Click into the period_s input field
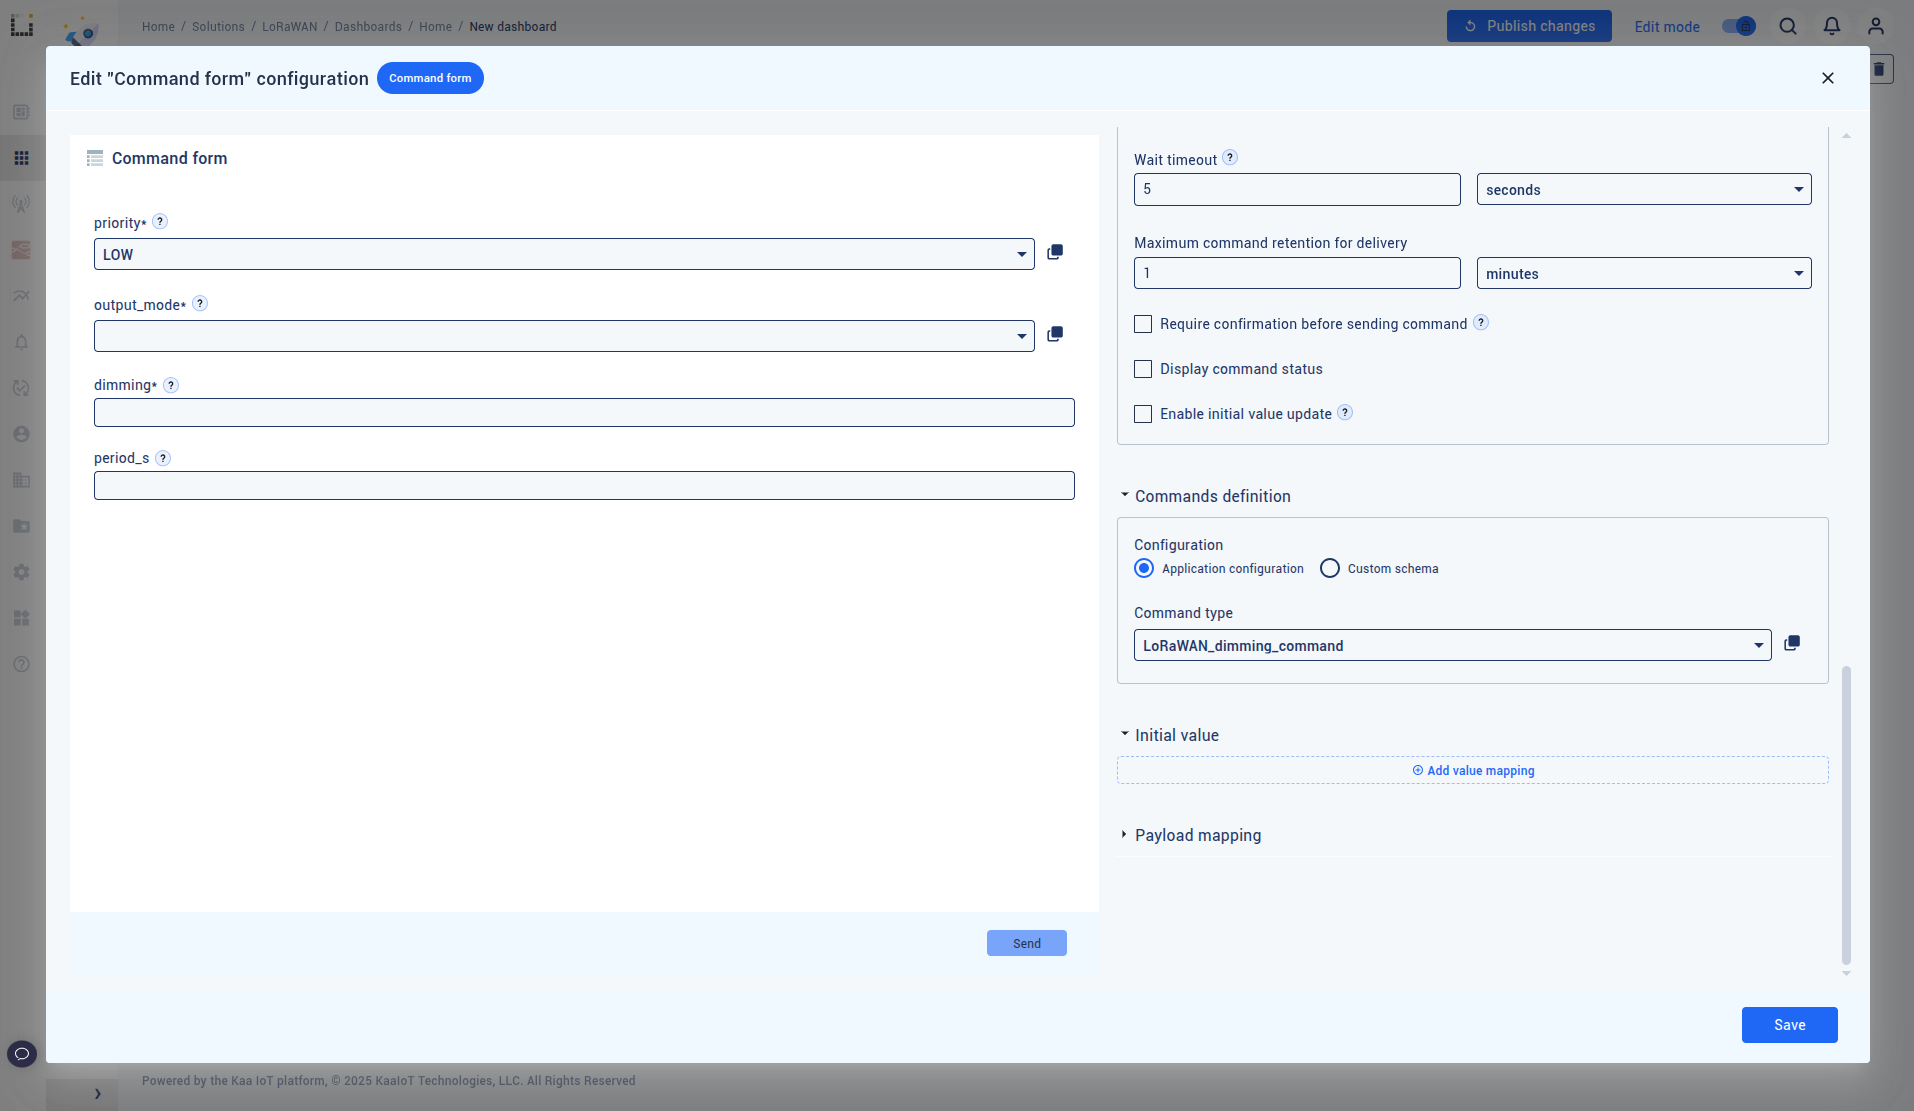1914x1111 pixels. pyautogui.click(x=584, y=486)
